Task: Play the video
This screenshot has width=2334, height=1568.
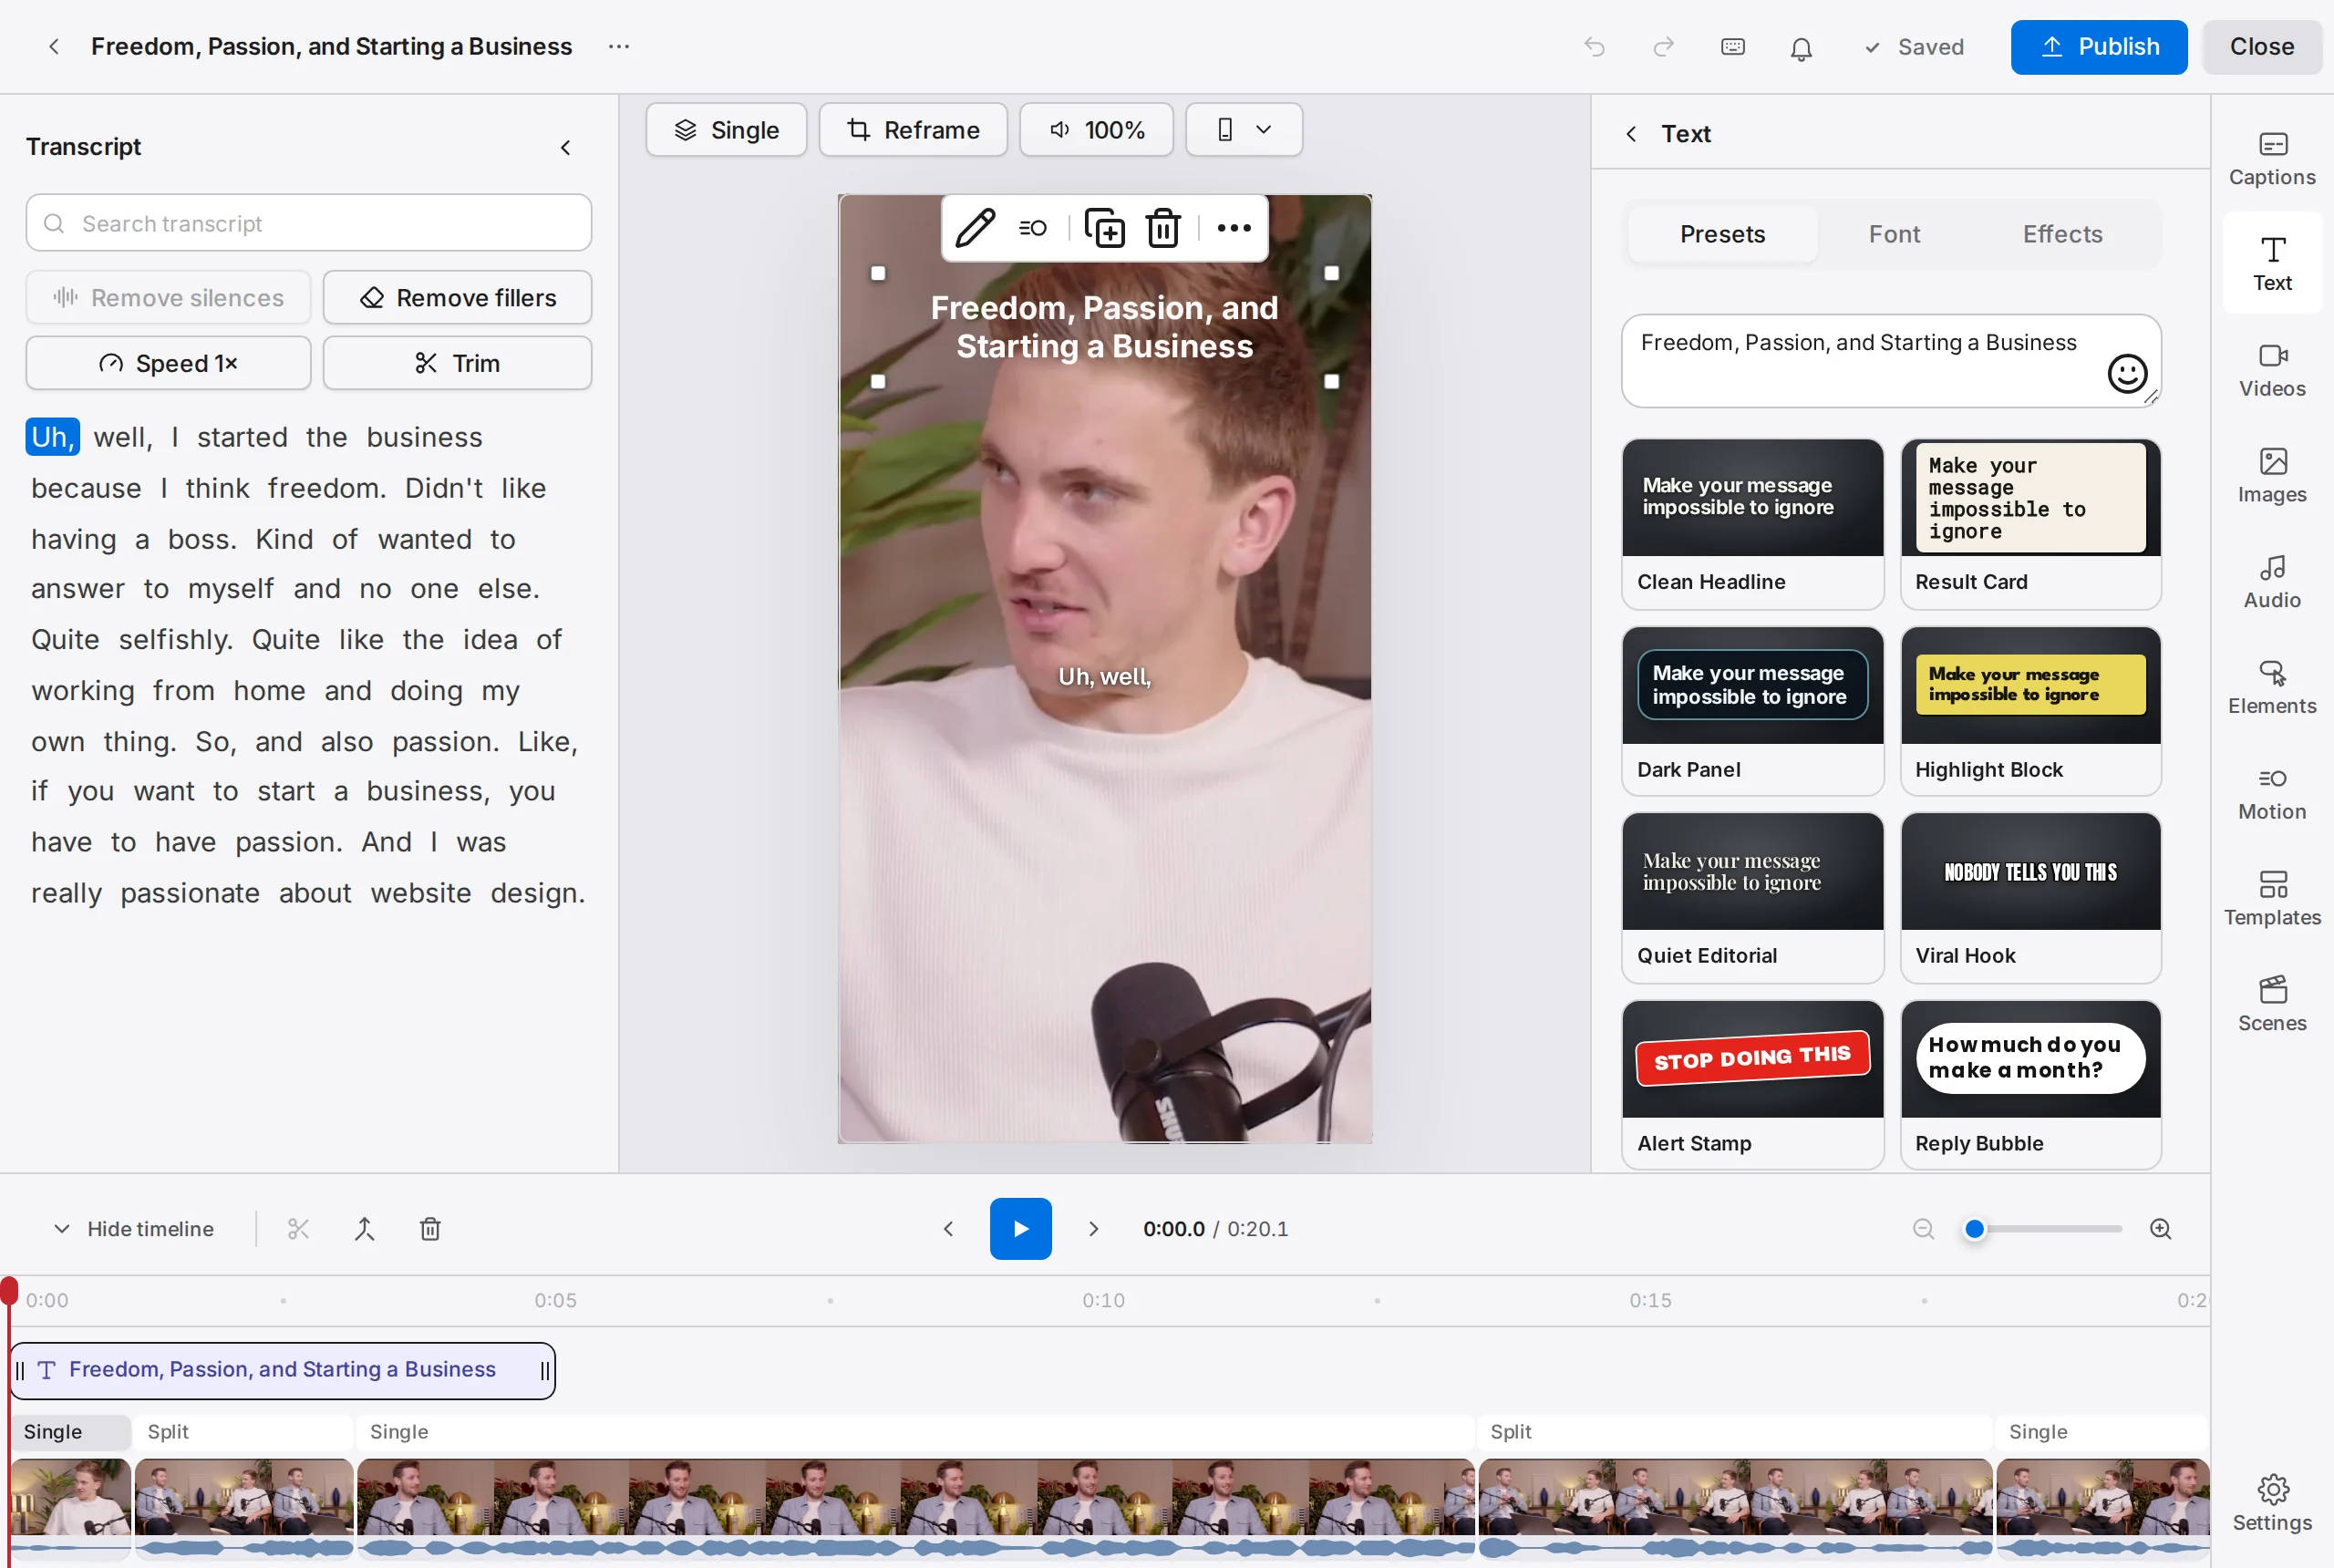Action: pos(1020,1228)
